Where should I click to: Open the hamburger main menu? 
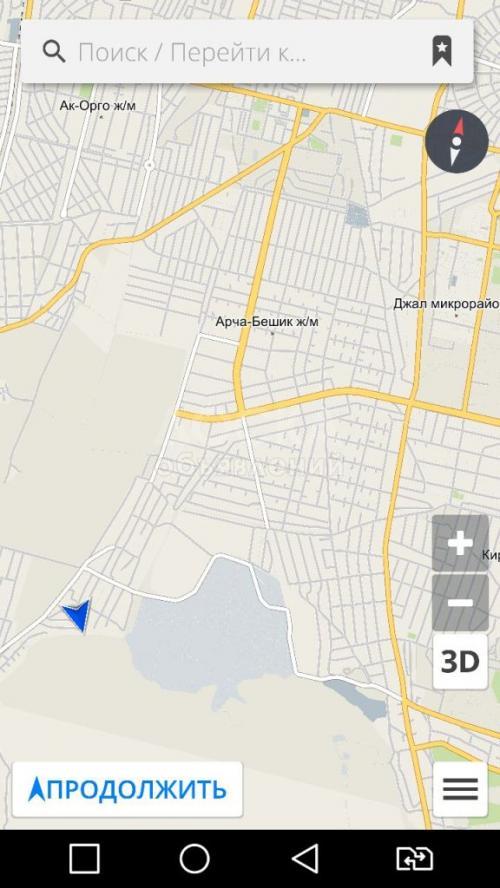coord(460,789)
